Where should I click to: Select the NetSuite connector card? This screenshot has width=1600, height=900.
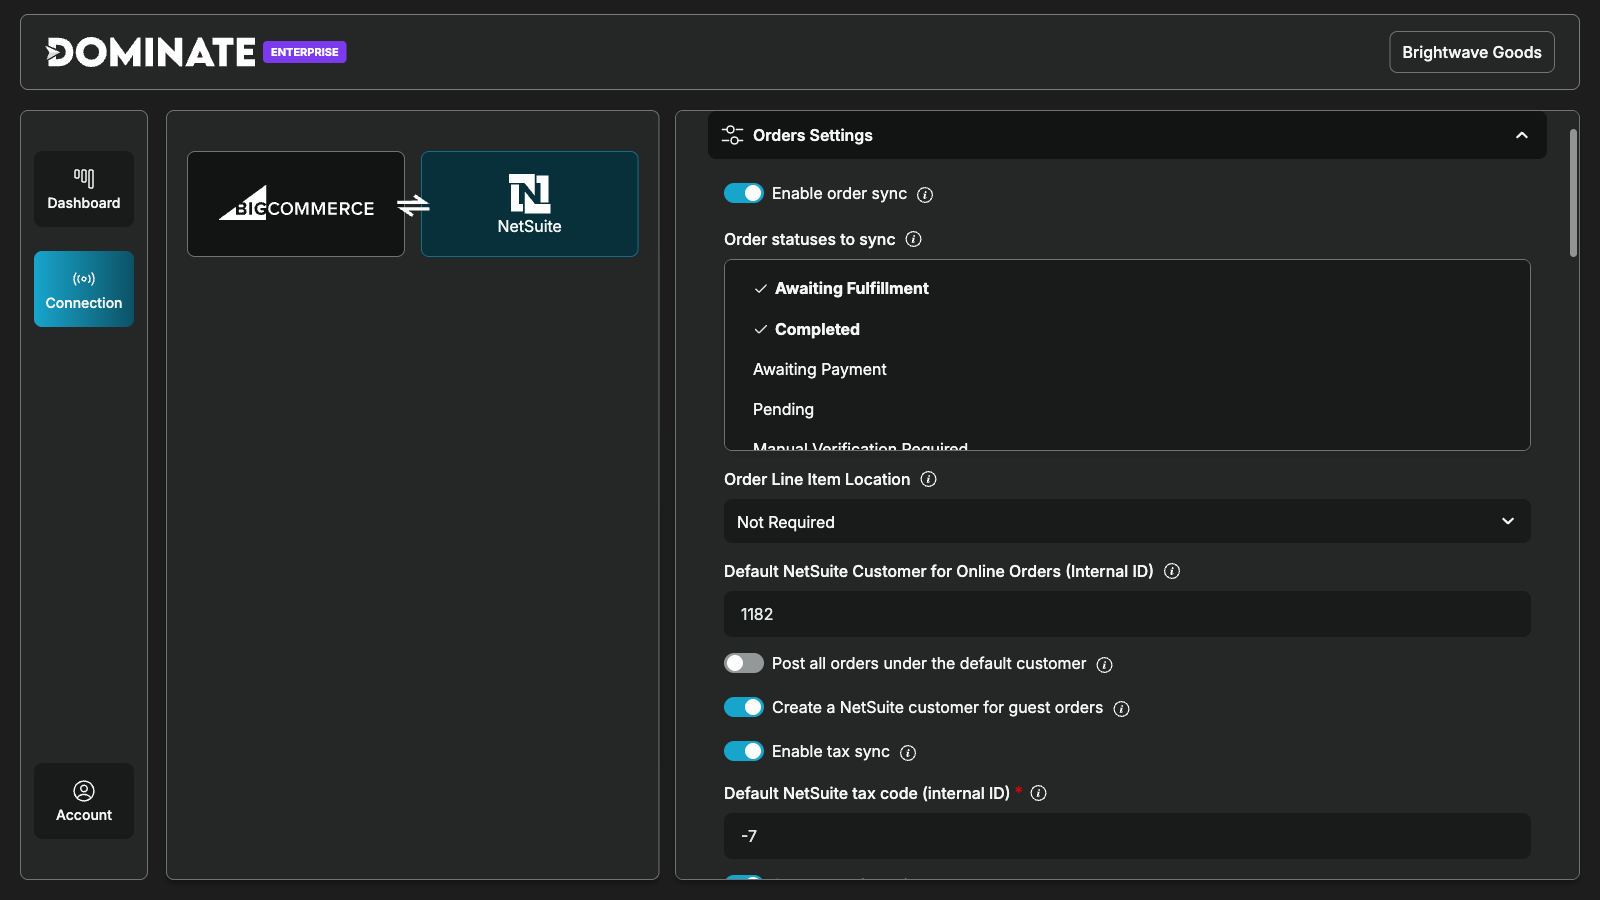(x=530, y=204)
